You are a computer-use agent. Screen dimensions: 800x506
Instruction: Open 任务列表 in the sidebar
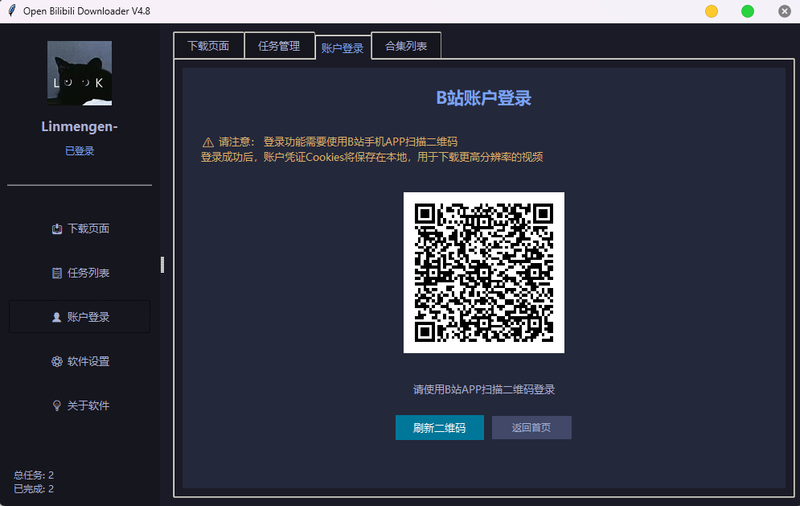pos(80,273)
